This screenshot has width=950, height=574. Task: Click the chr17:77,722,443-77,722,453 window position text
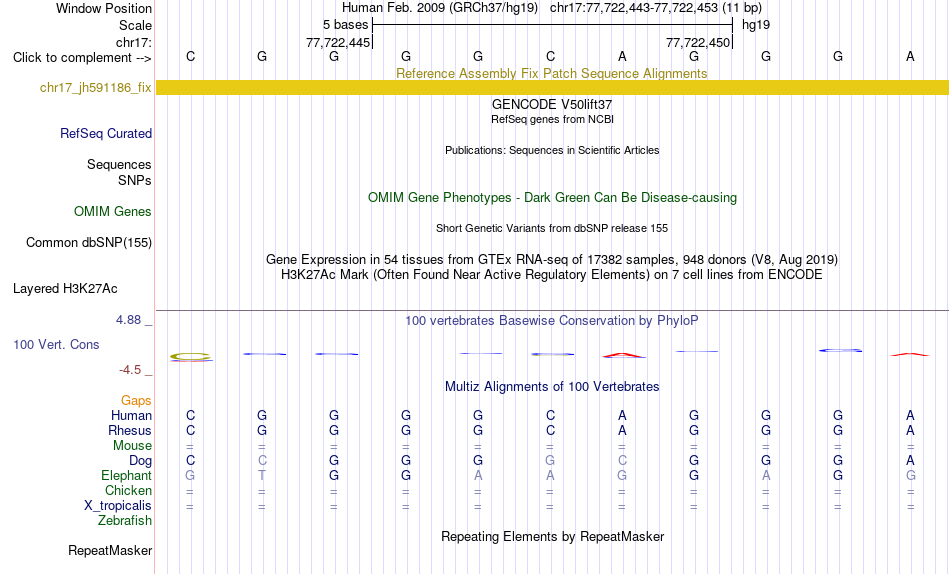(x=656, y=8)
